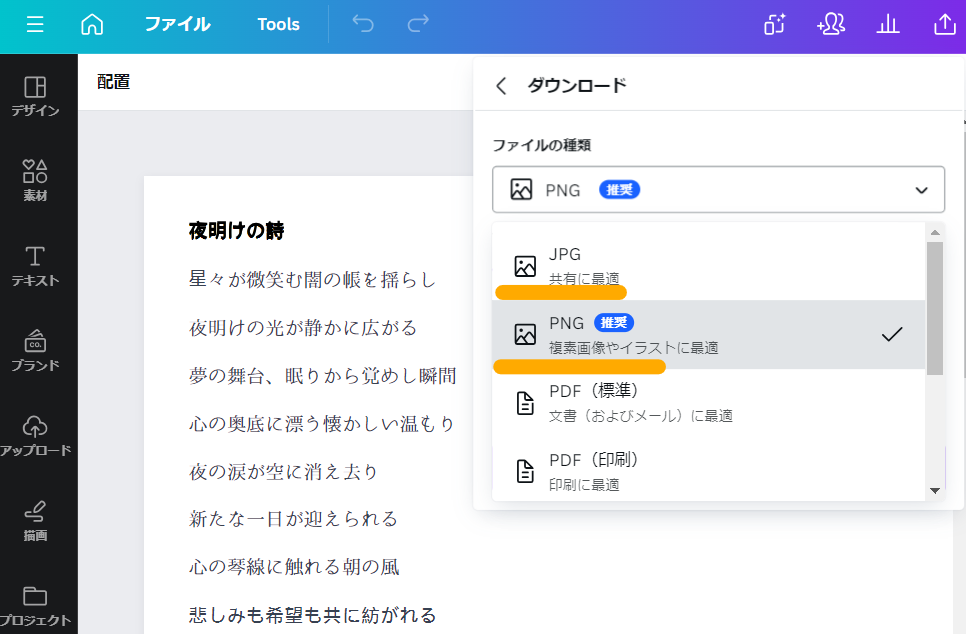
Task: Select the line 夜の涙が空に消え去り
Action: click(x=284, y=471)
